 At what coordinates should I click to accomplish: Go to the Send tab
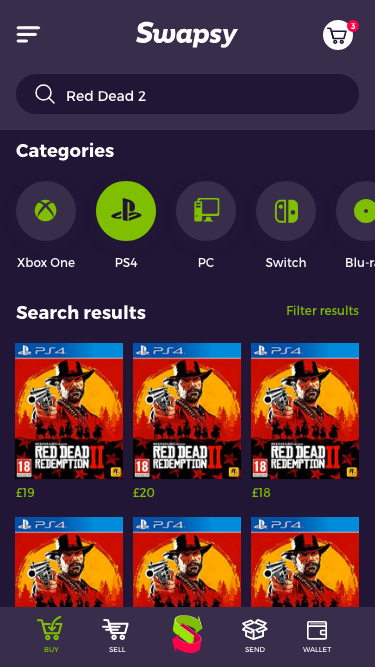pyautogui.click(x=255, y=636)
